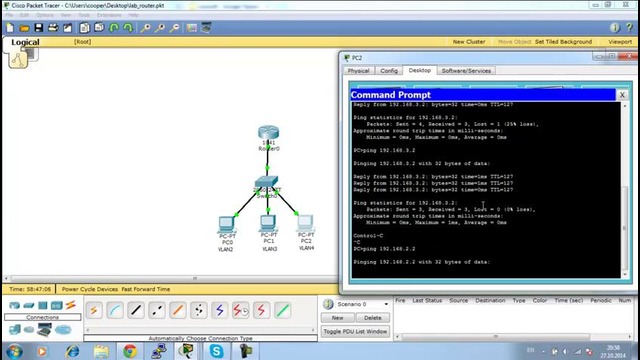Select the Copper Straight-Through cable icon

(x=136, y=311)
